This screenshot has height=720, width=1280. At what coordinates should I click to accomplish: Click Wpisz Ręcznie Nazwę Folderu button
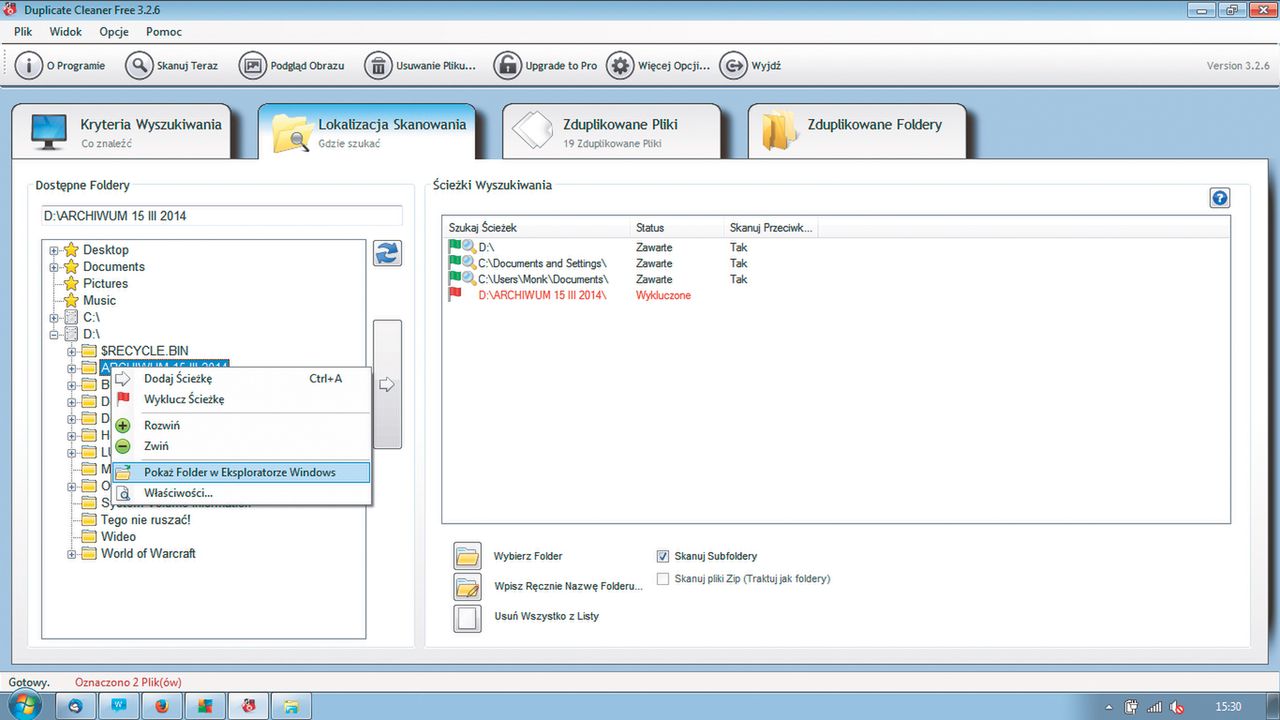[x=468, y=586]
